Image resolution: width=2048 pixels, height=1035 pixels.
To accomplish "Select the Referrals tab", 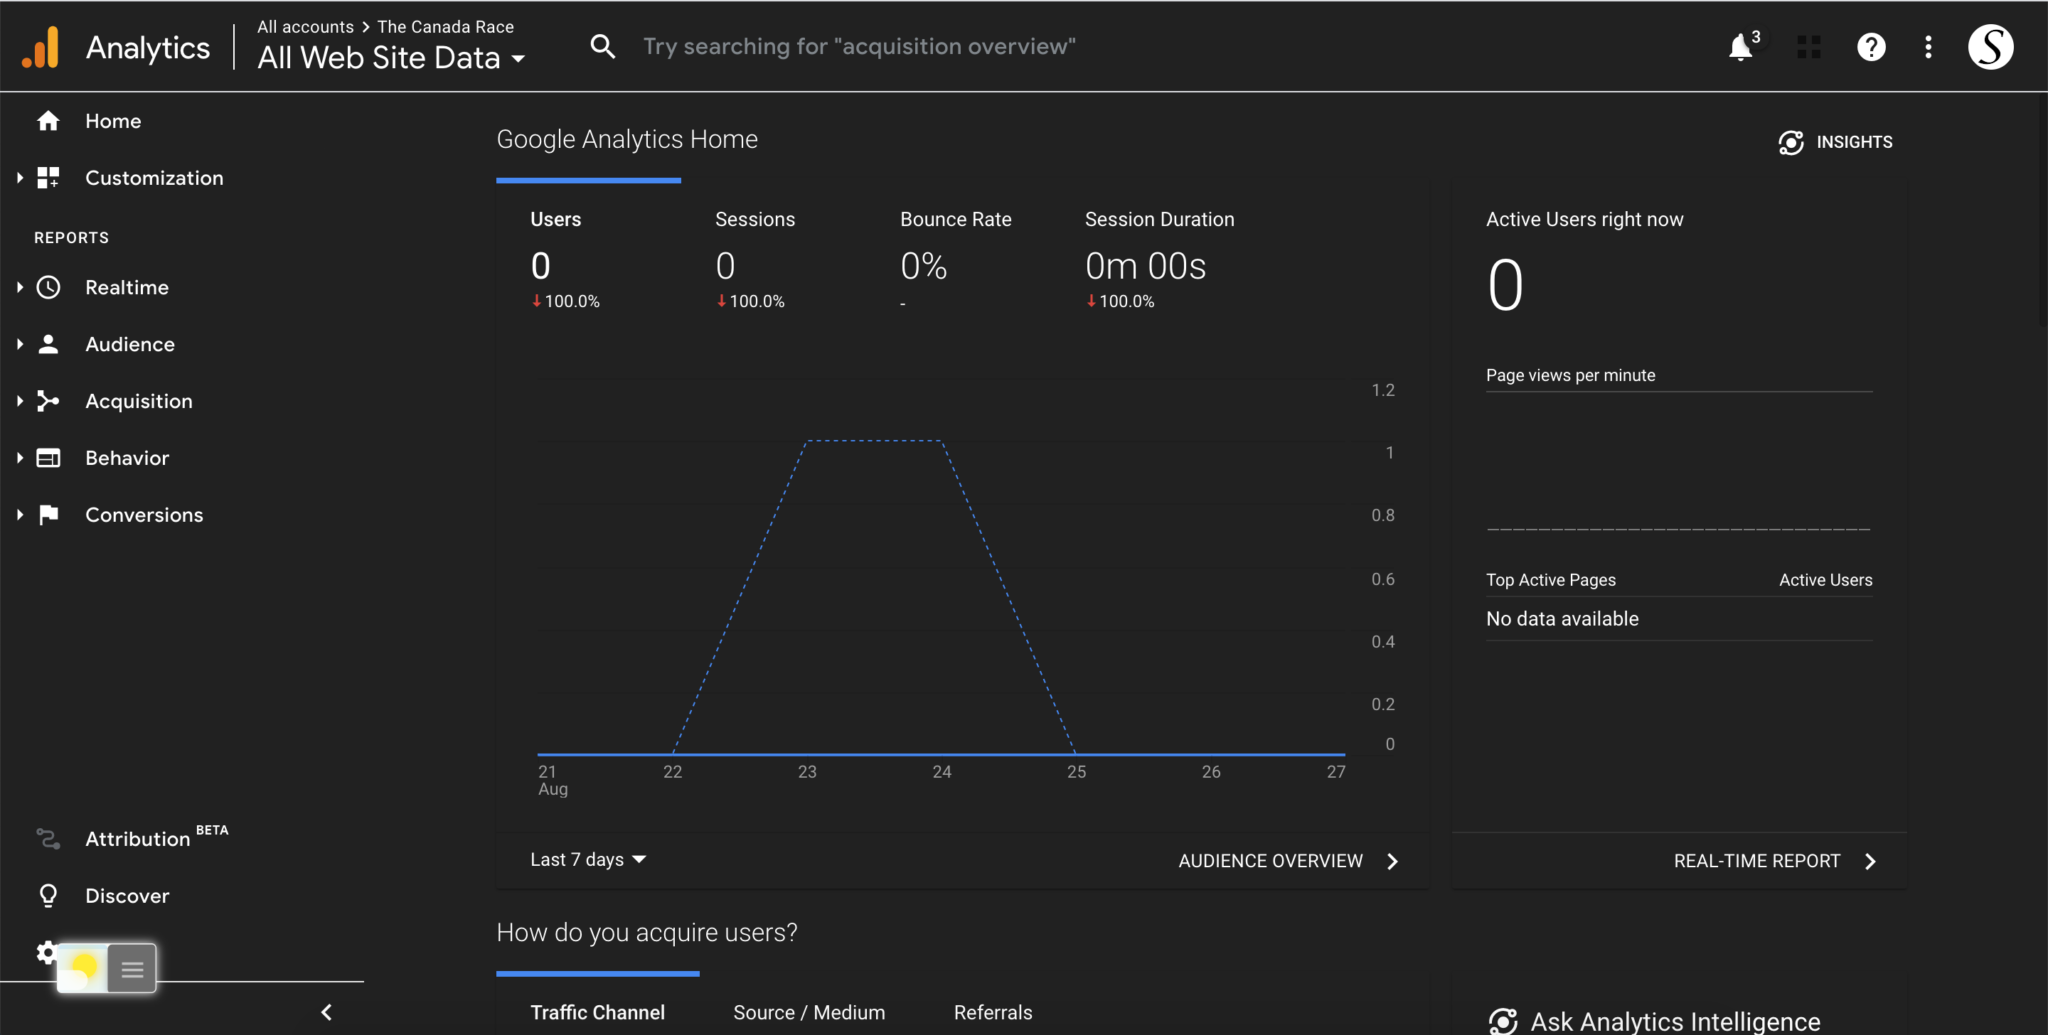I will 992,1012.
